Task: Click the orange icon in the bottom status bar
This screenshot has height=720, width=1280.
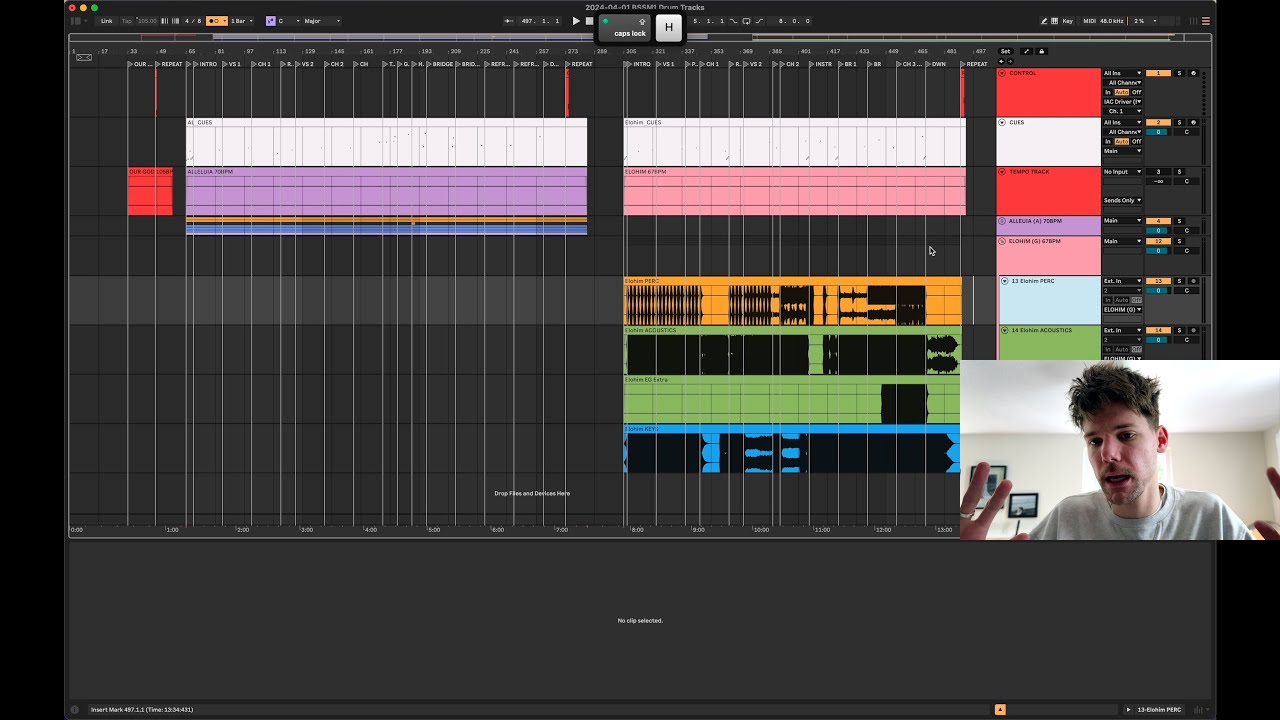Action: (x=1000, y=710)
